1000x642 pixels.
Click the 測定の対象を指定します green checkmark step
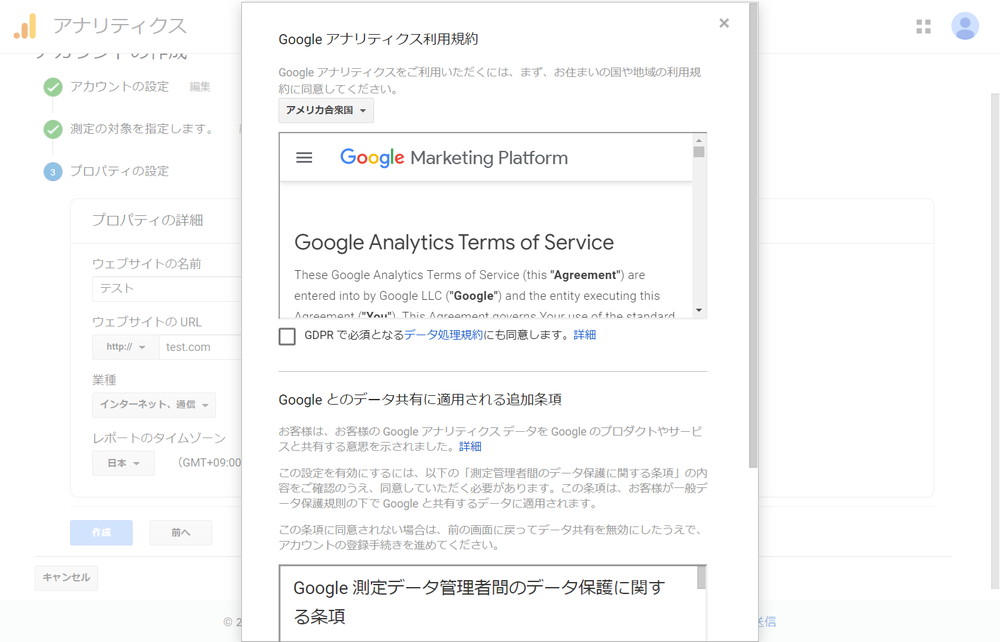click(x=53, y=129)
